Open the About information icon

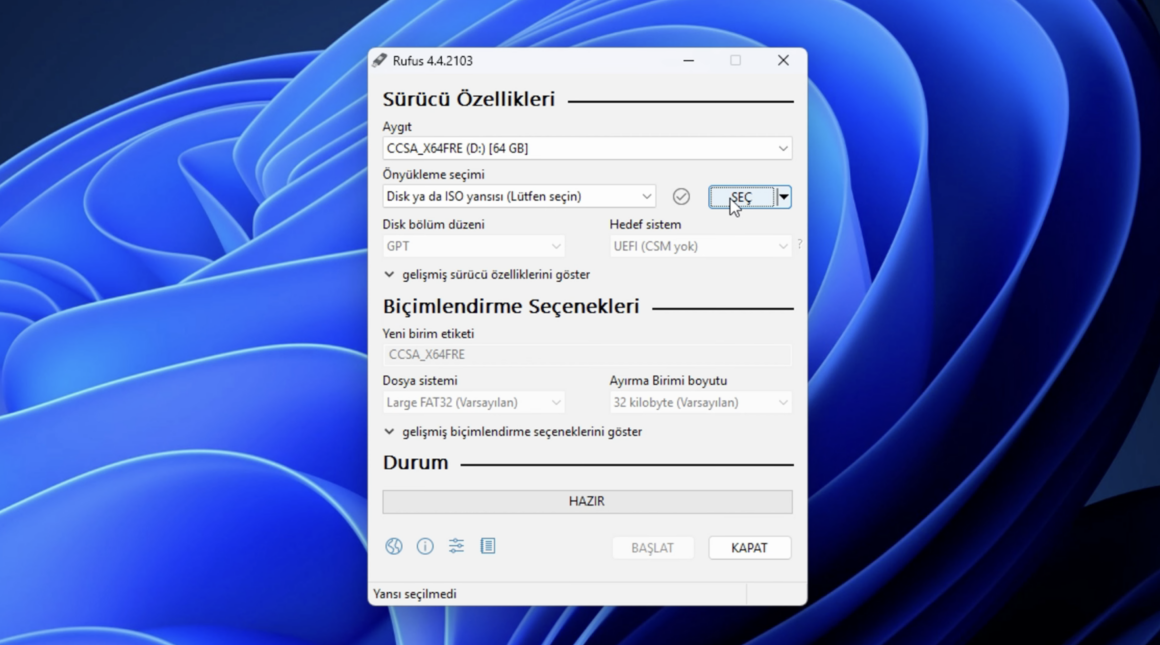(425, 547)
